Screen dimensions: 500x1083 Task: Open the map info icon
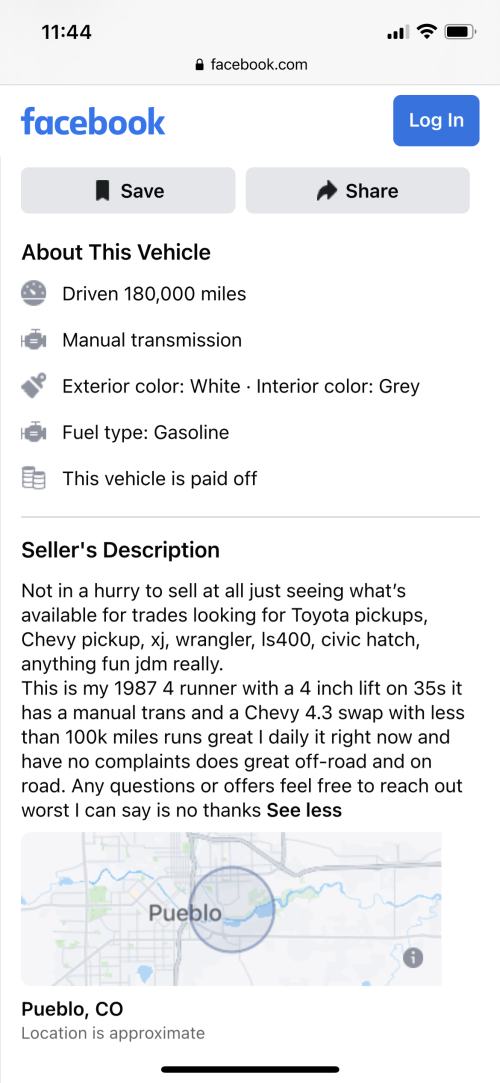click(x=413, y=957)
